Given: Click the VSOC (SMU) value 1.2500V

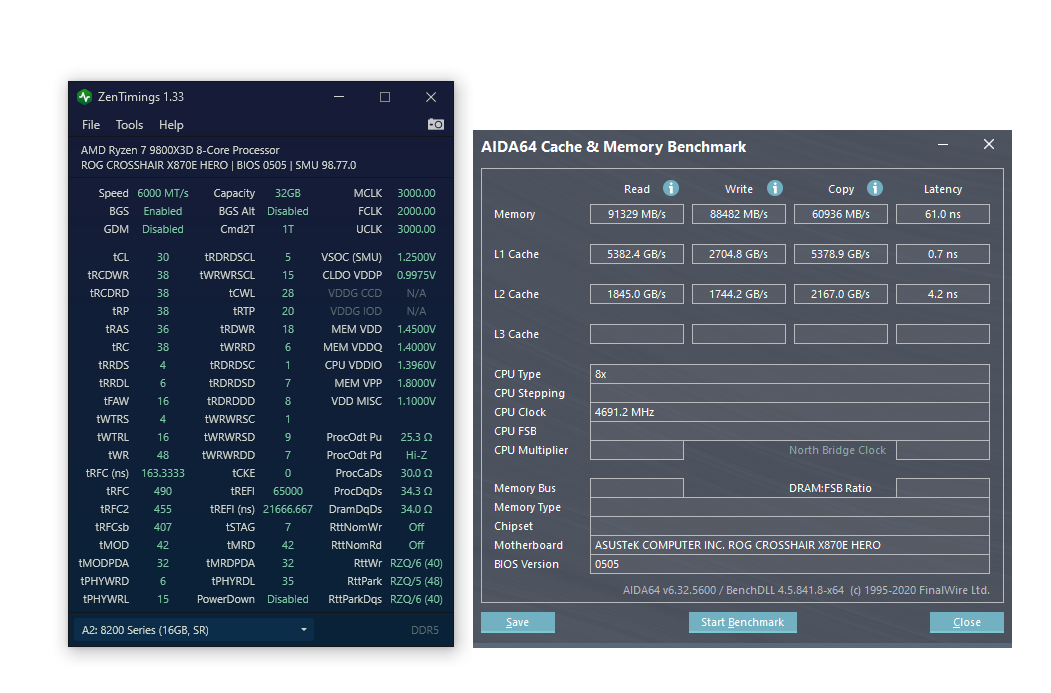Looking at the screenshot, I should point(416,258).
